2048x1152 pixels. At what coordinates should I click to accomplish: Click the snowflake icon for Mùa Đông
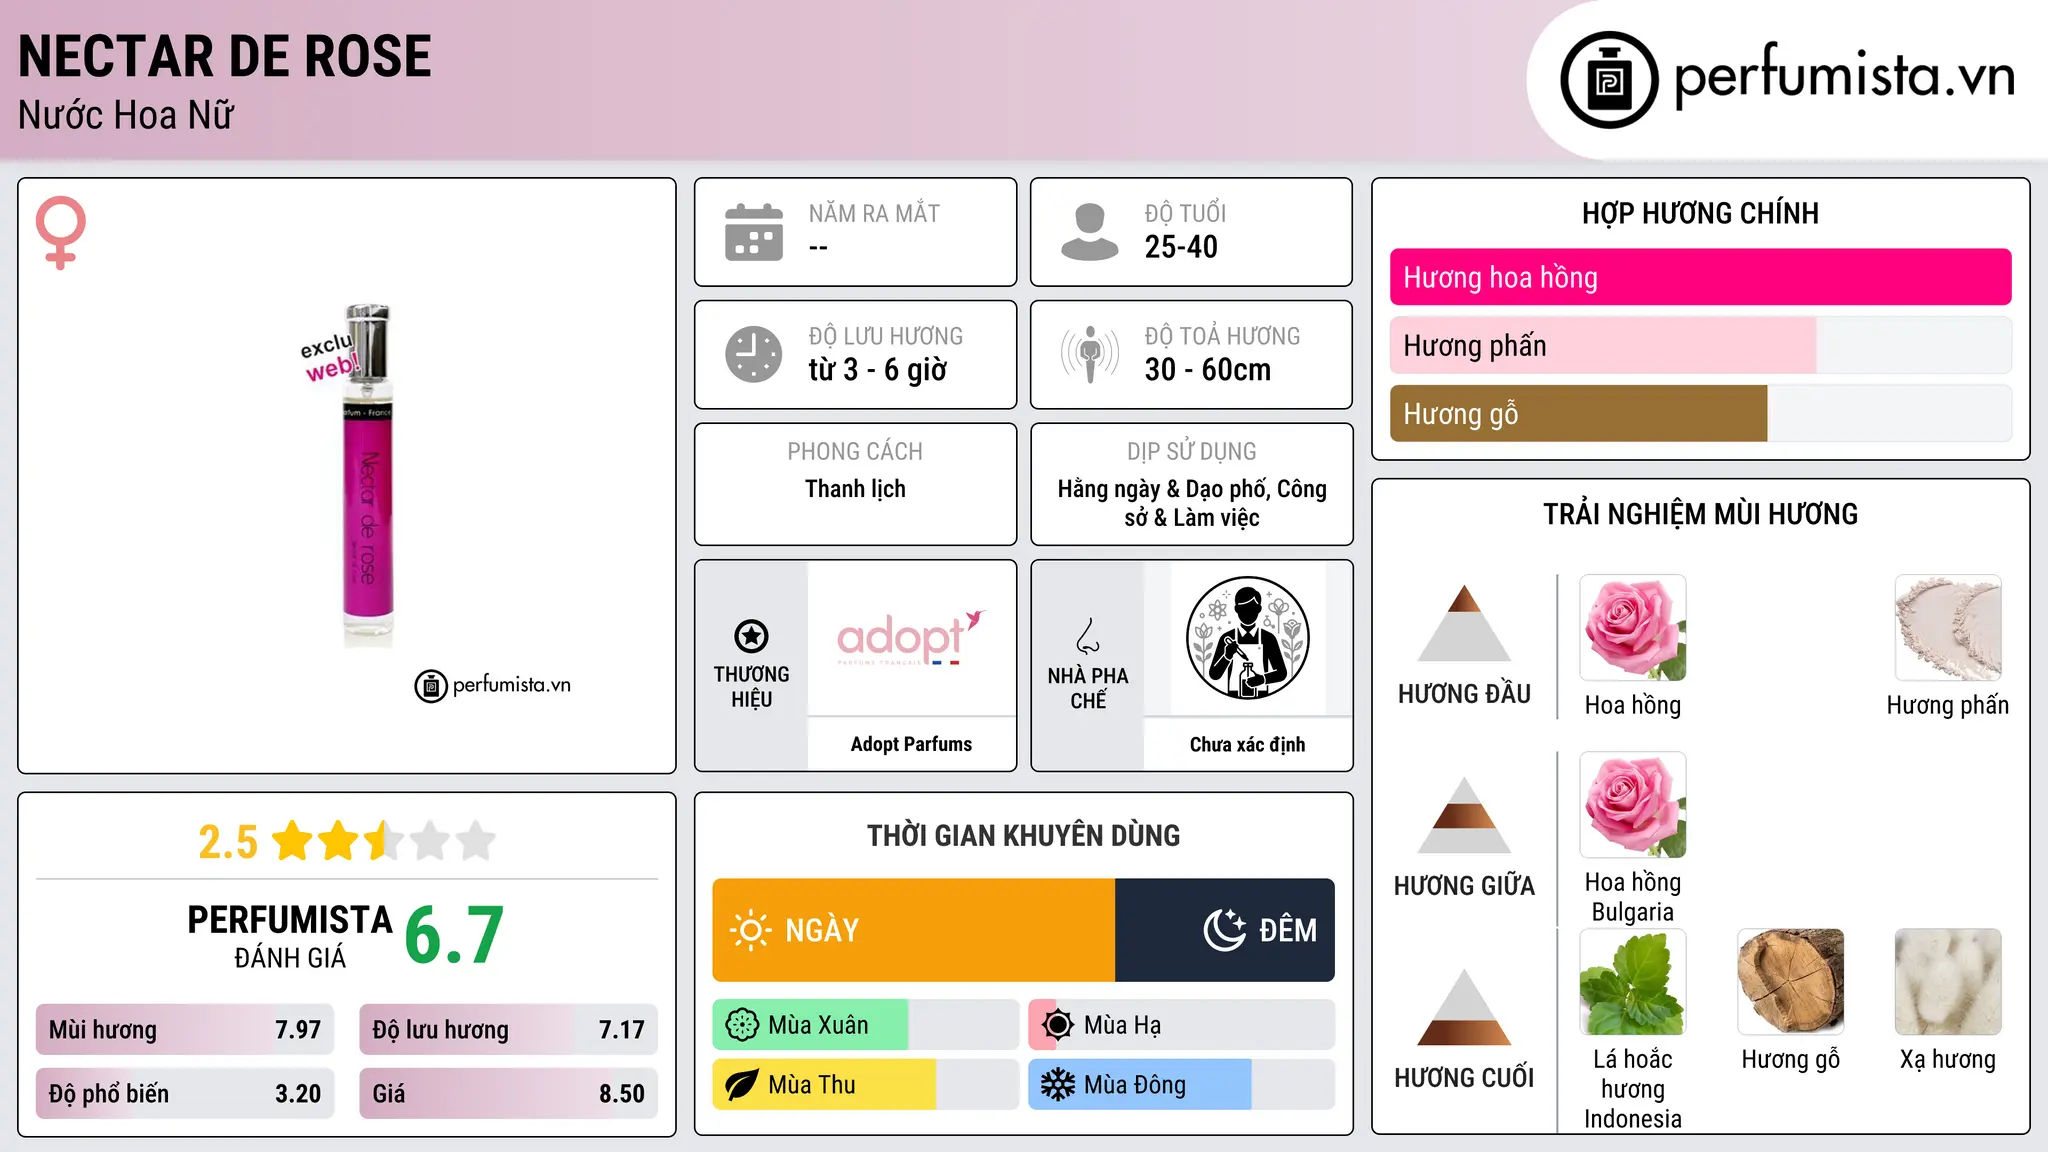click(x=1058, y=1085)
